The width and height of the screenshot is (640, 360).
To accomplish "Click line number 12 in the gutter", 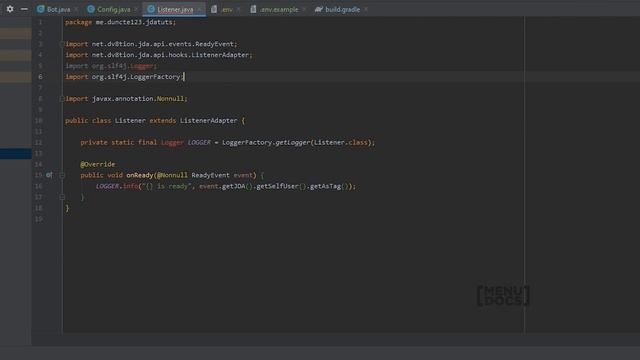I will [39, 143].
